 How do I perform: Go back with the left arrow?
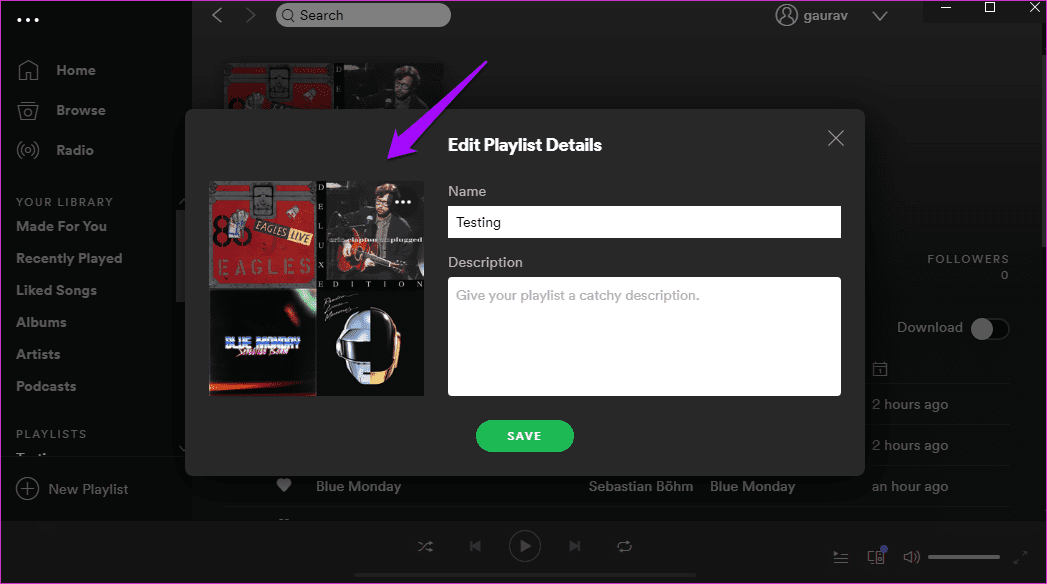coord(217,15)
